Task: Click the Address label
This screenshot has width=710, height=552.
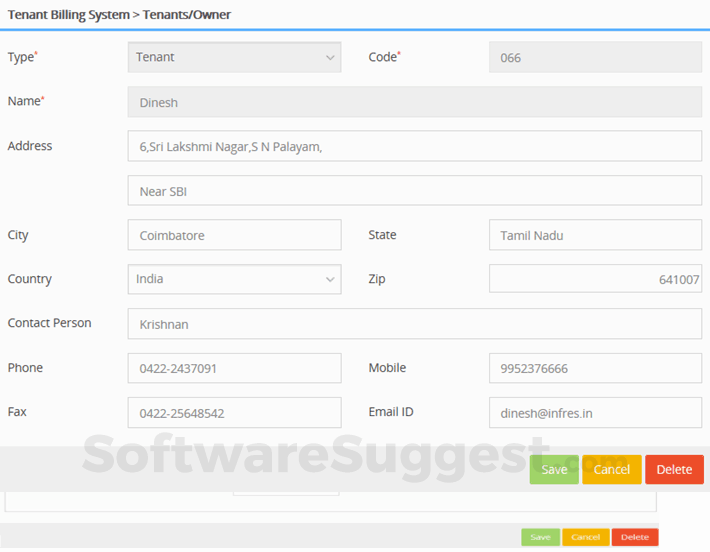Action: [x=30, y=146]
